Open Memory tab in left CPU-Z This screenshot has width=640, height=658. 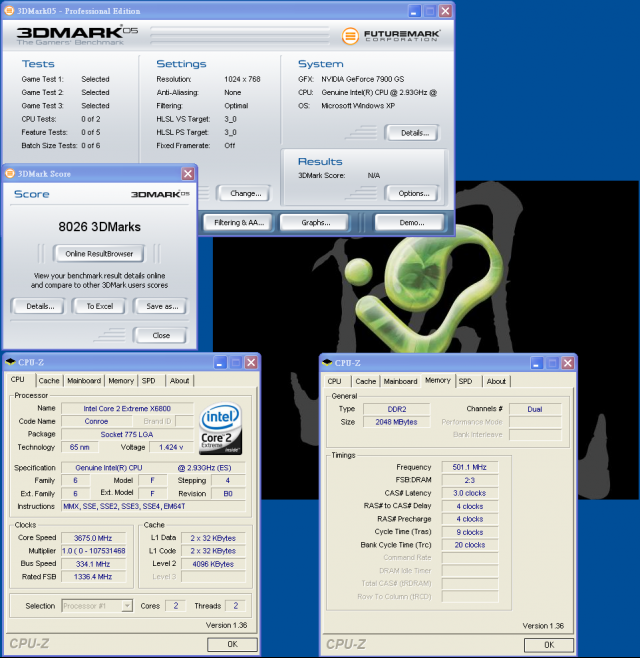[x=121, y=381]
